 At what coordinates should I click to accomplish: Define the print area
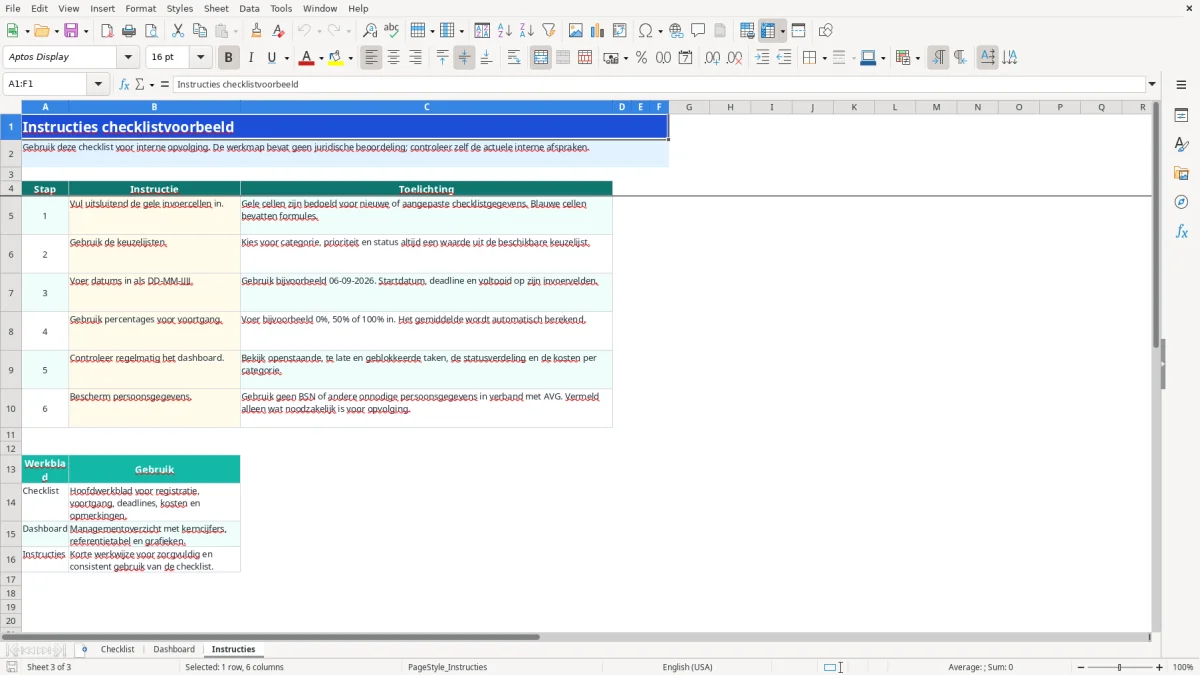tap(746, 31)
